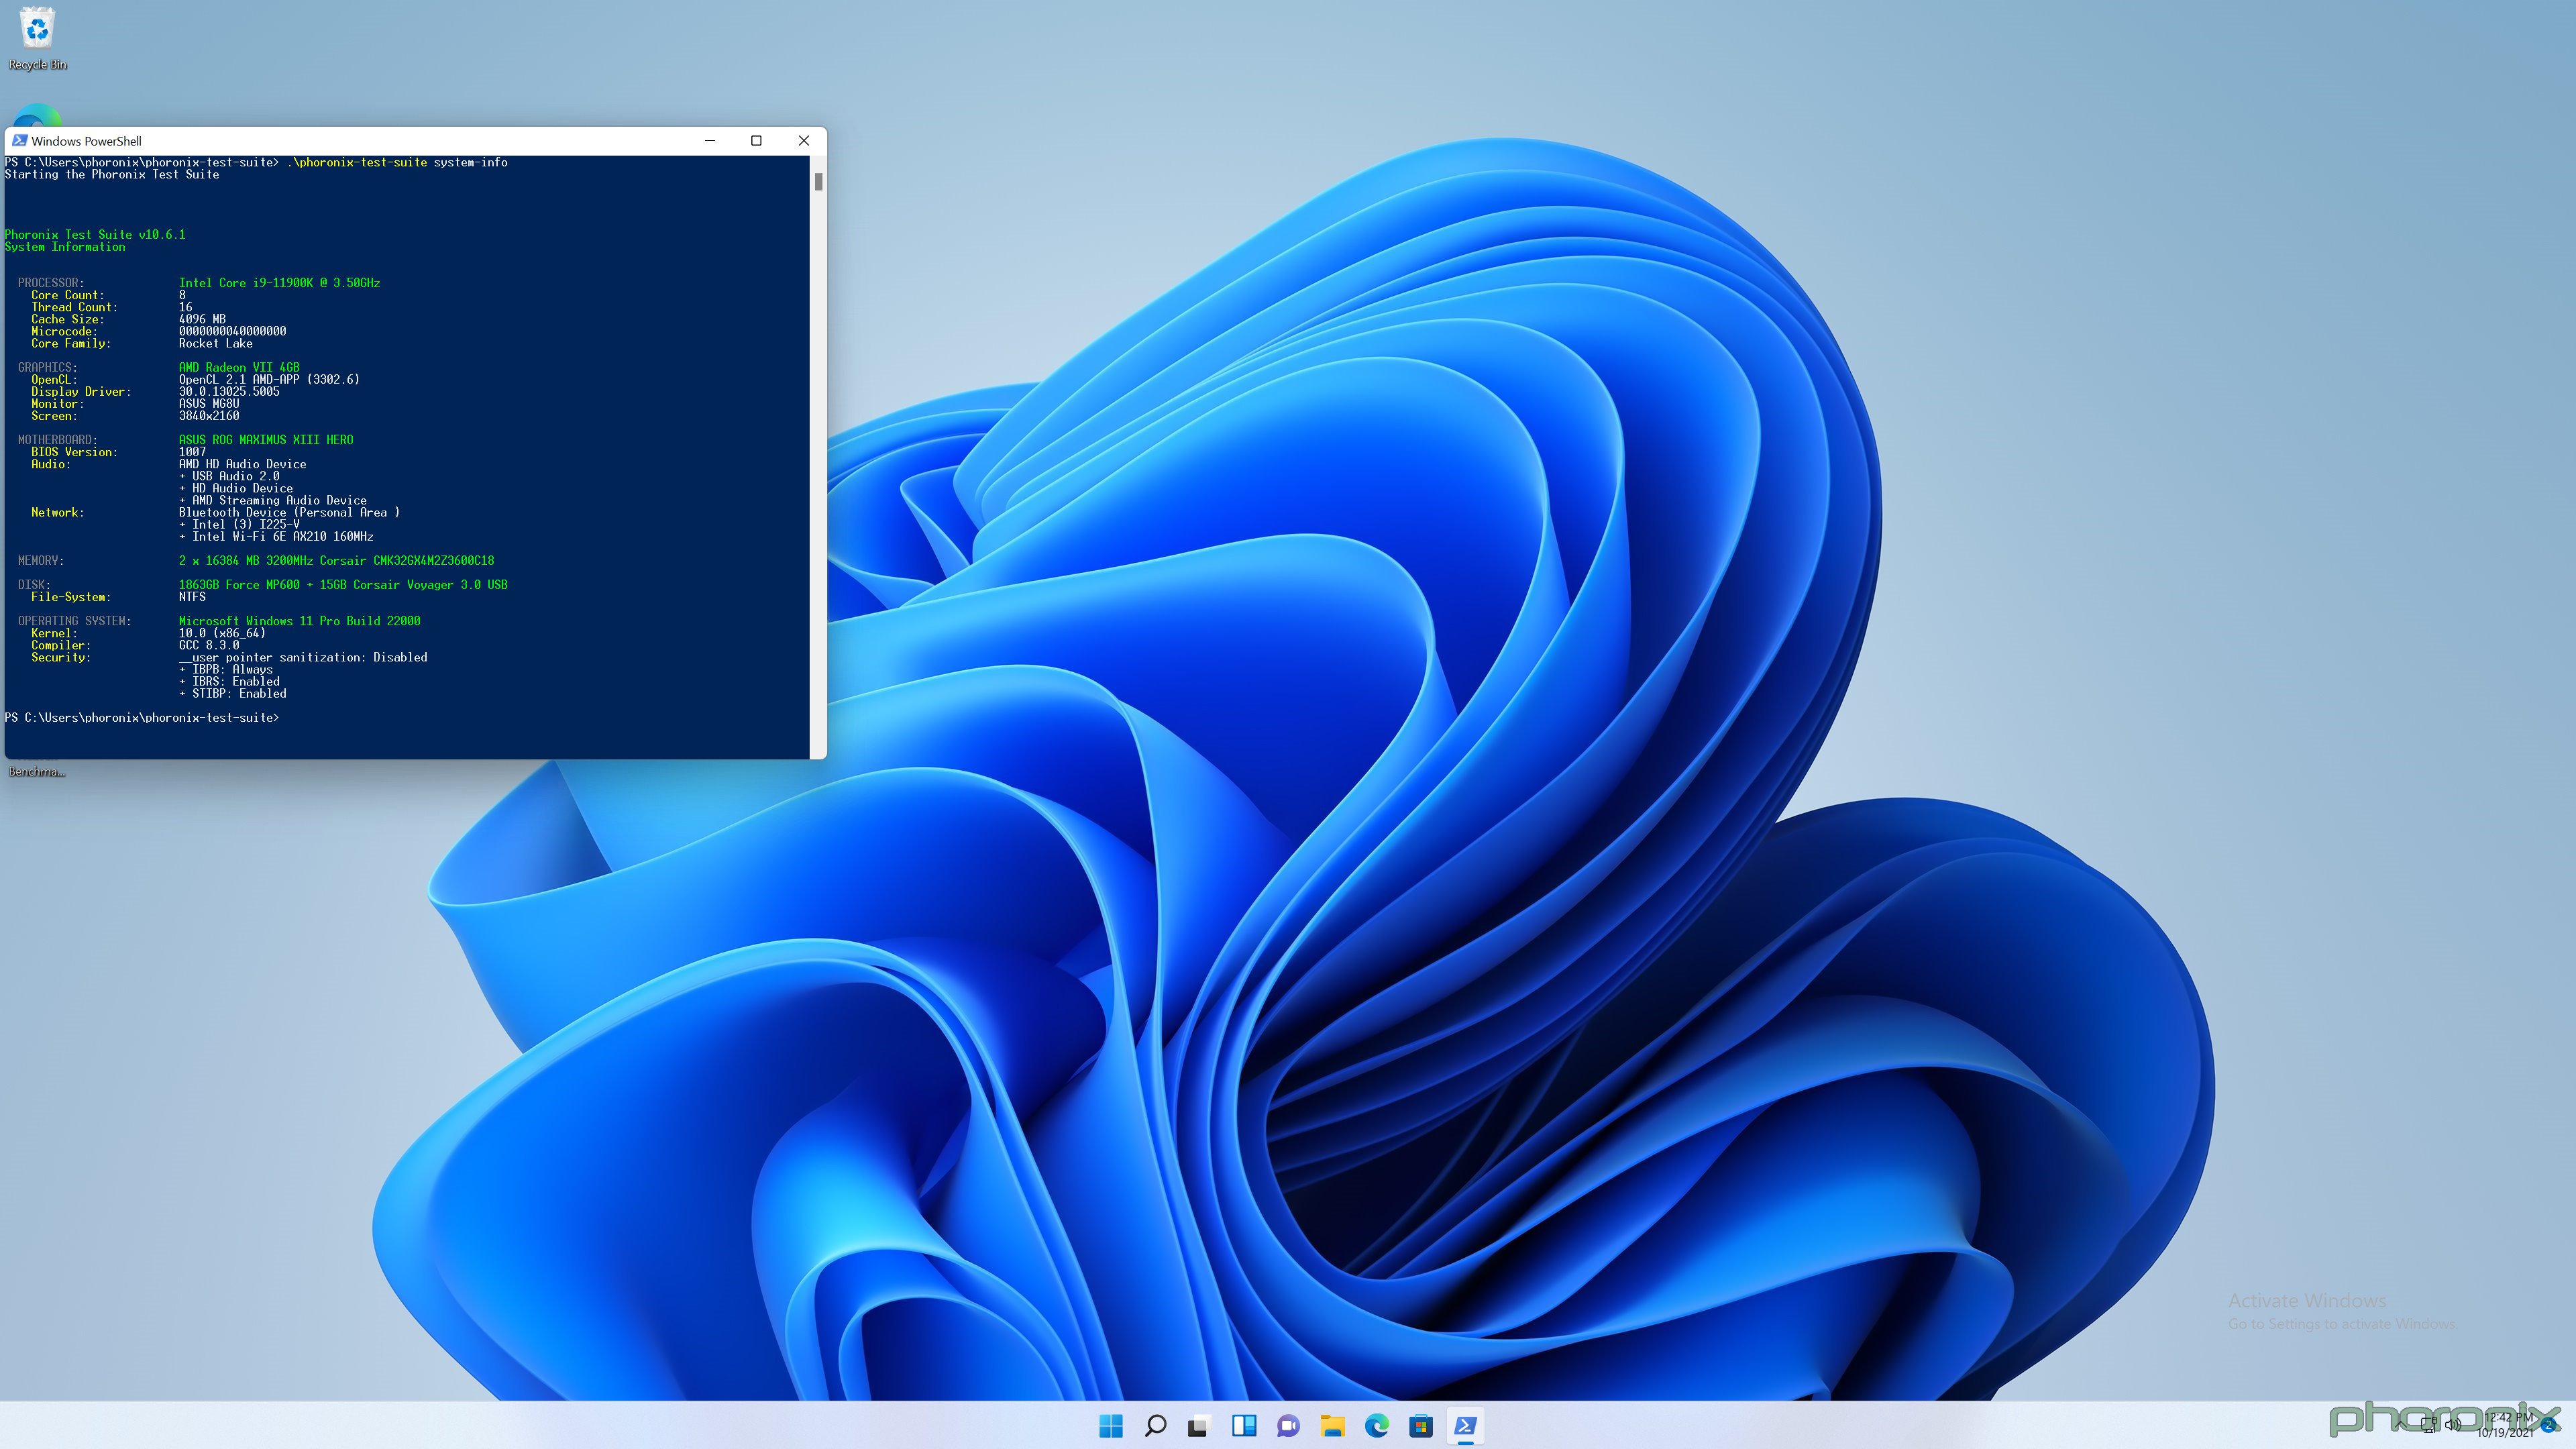
Task: Expand the hidden tray icons chevron
Action: 2401,1424
